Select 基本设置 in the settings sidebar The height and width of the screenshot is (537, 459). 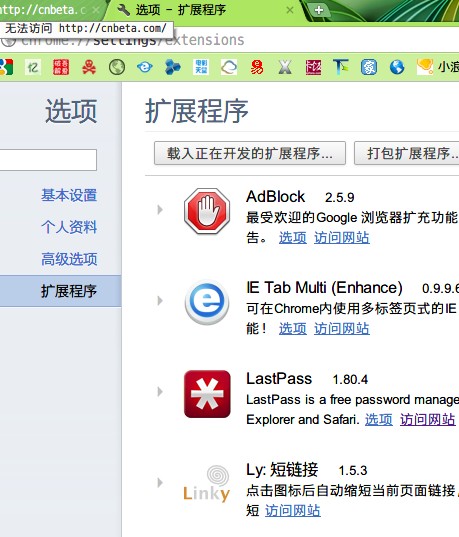(69, 195)
